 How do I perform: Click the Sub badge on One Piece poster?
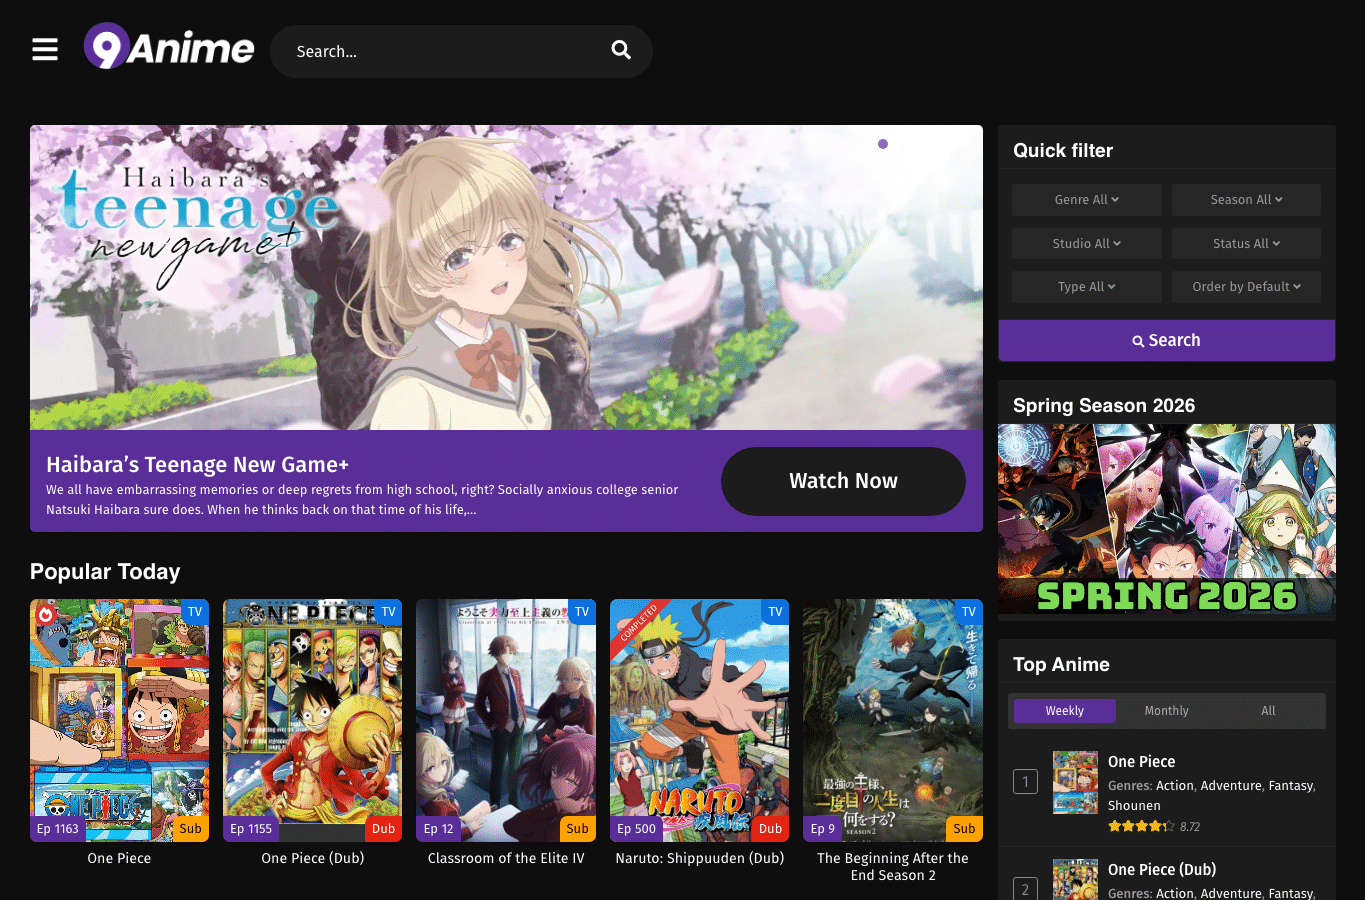coord(191,828)
